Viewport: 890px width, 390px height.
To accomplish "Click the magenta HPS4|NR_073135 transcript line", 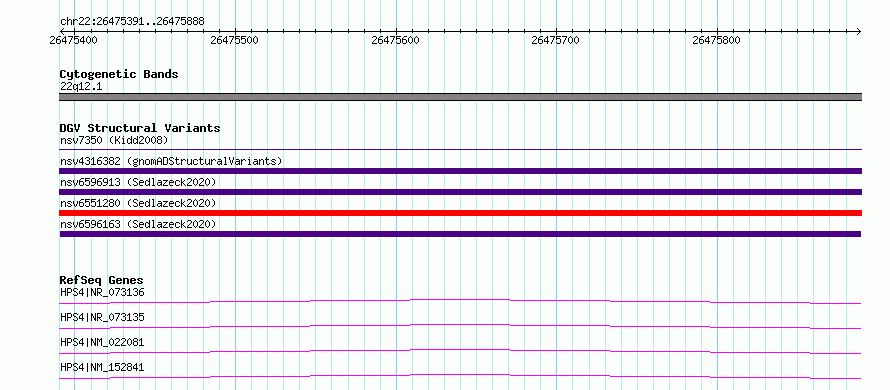I will coord(460,326).
